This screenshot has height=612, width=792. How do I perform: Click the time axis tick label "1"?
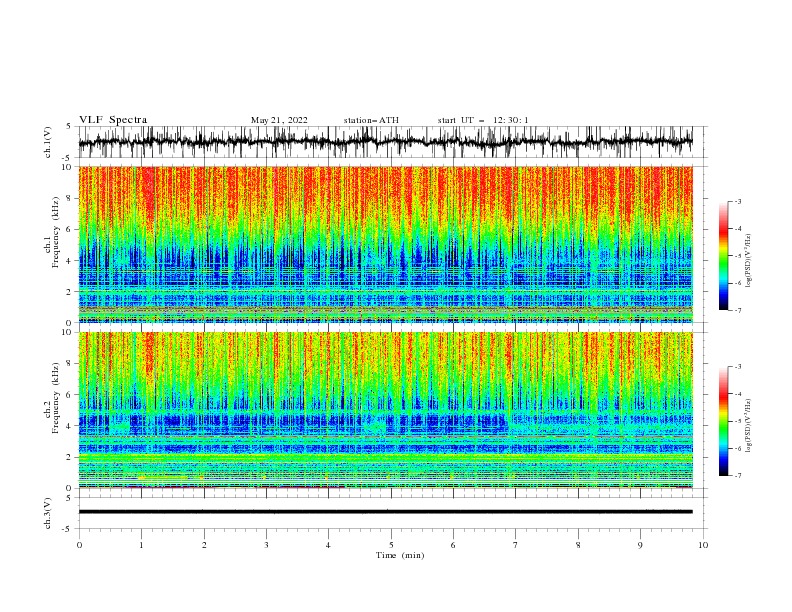[x=141, y=545]
